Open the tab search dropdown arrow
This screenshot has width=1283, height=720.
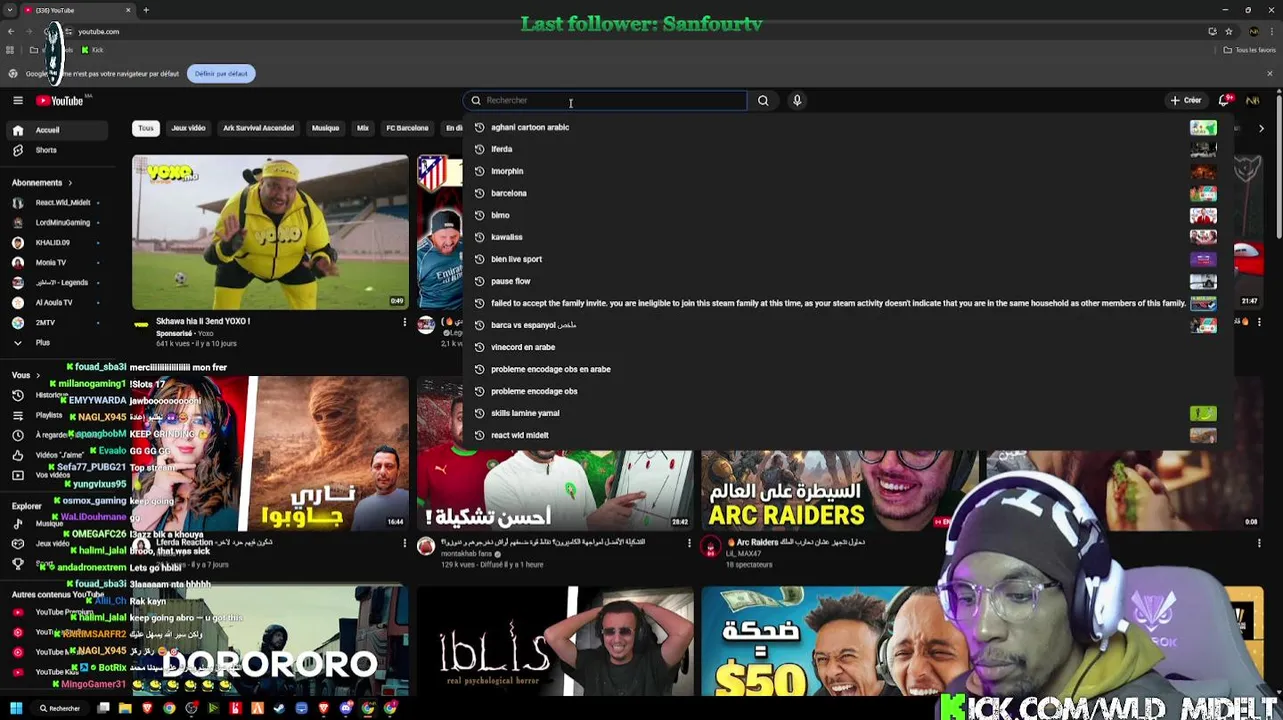pos(10,10)
